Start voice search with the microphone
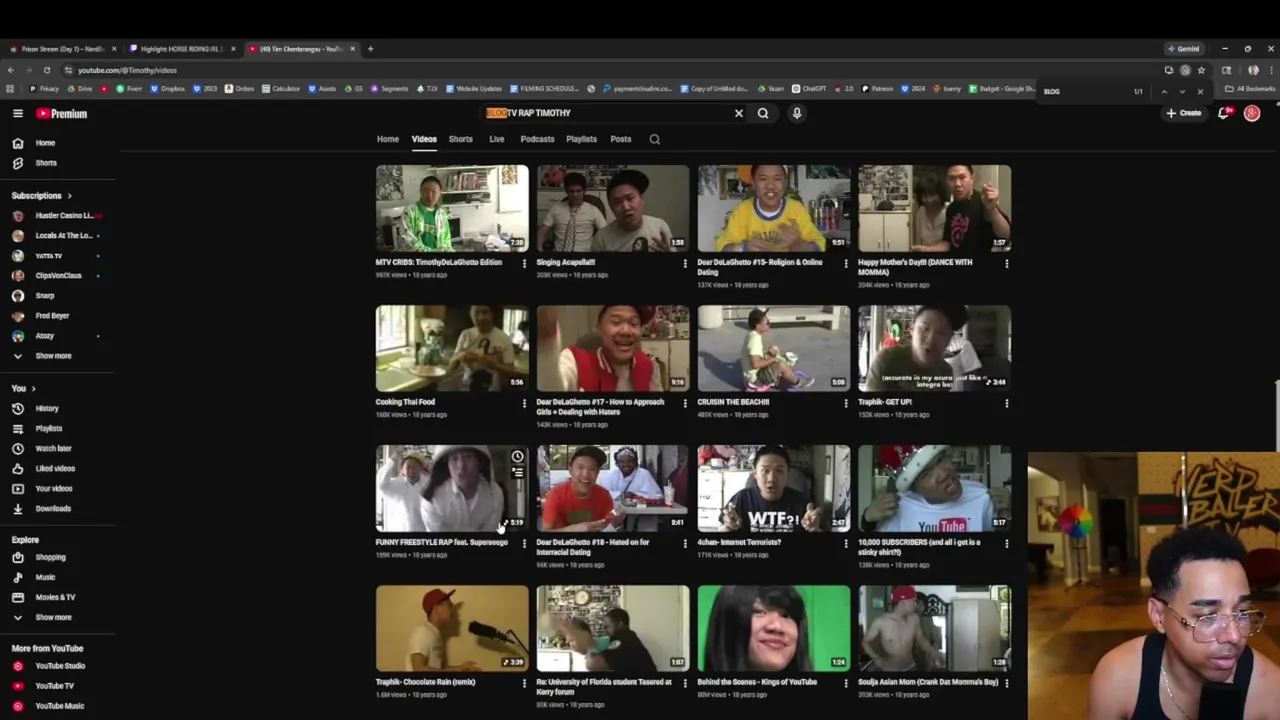The width and height of the screenshot is (1280, 720). click(x=797, y=113)
